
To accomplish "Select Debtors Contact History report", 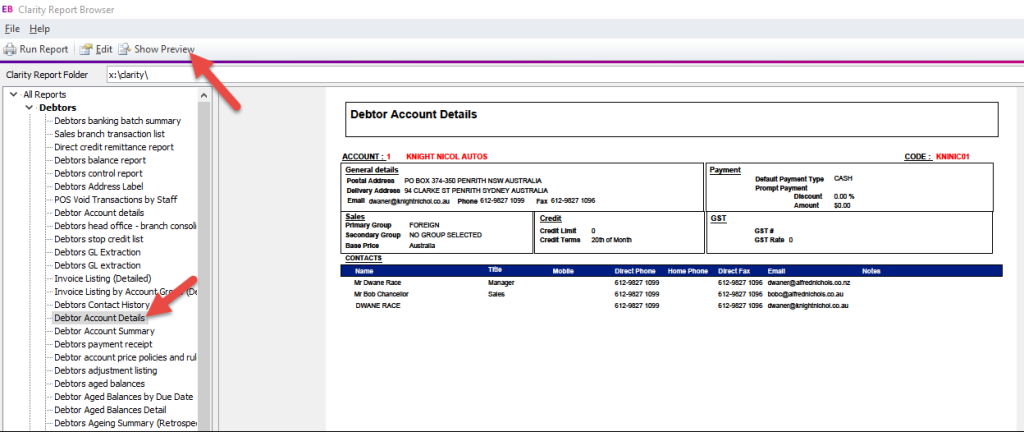I will (102, 304).
